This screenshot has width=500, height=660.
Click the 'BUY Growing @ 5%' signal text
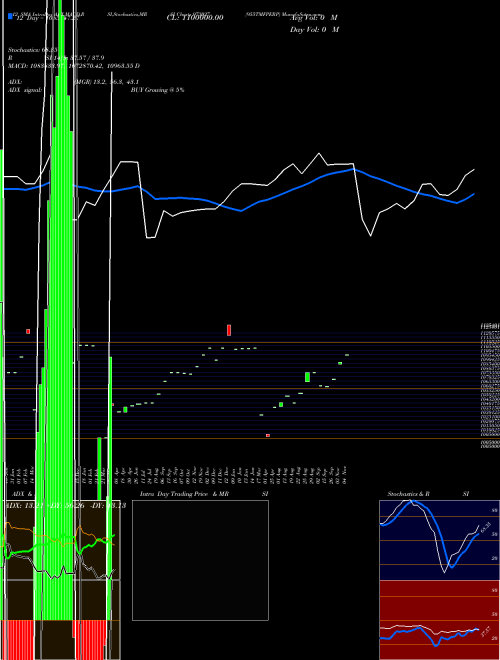157,90
